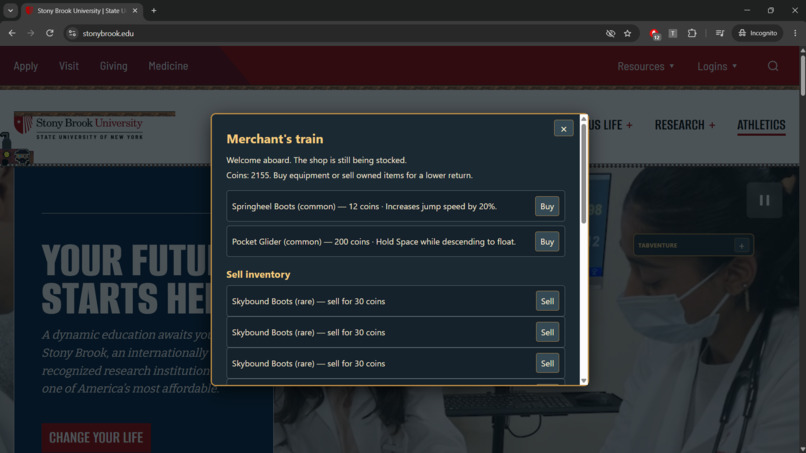Click the stonybrook.edu address bar
The height and width of the screenshot is (453, 806).
pos(339,33)
